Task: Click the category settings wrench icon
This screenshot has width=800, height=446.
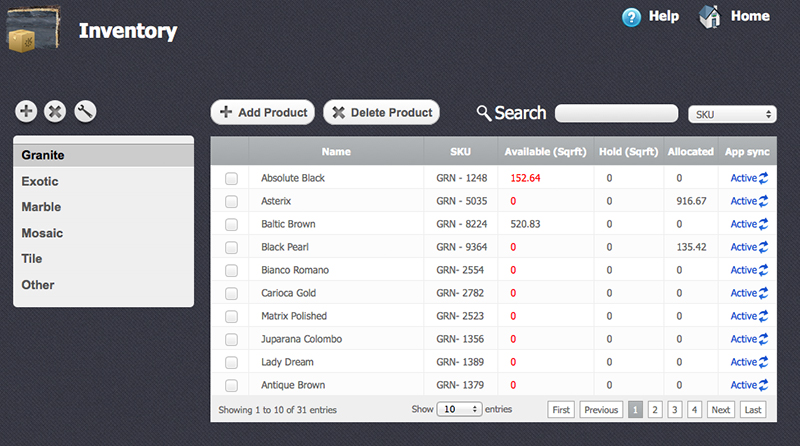Action: pyautogui.click(x=85, y=112)
